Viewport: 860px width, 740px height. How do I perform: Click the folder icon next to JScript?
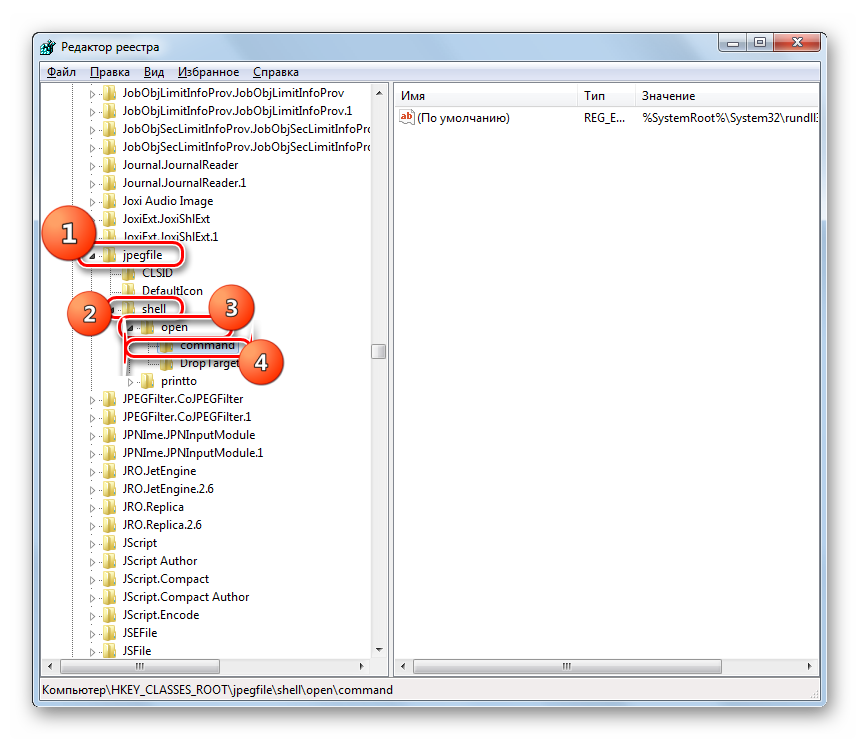(x=109, y=543)
